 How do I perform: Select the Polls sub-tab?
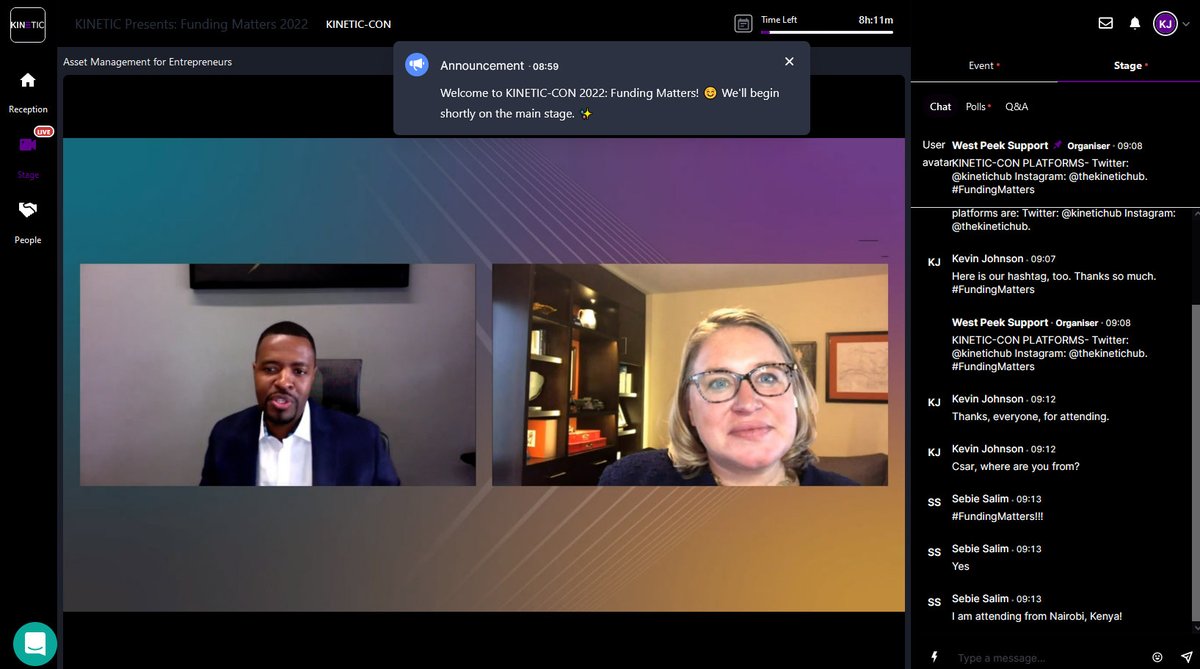[x=978, y=106]
